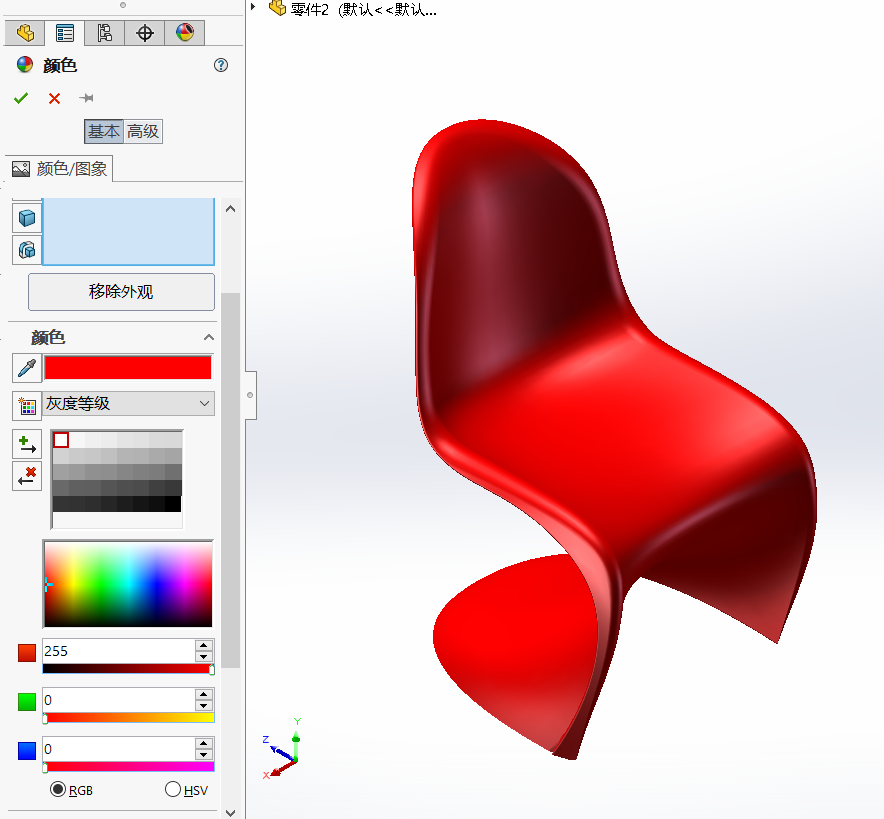Viewport: 884px width, 819px height.
Task: Open help for the Color panel
Action: [x=221, y=65]
